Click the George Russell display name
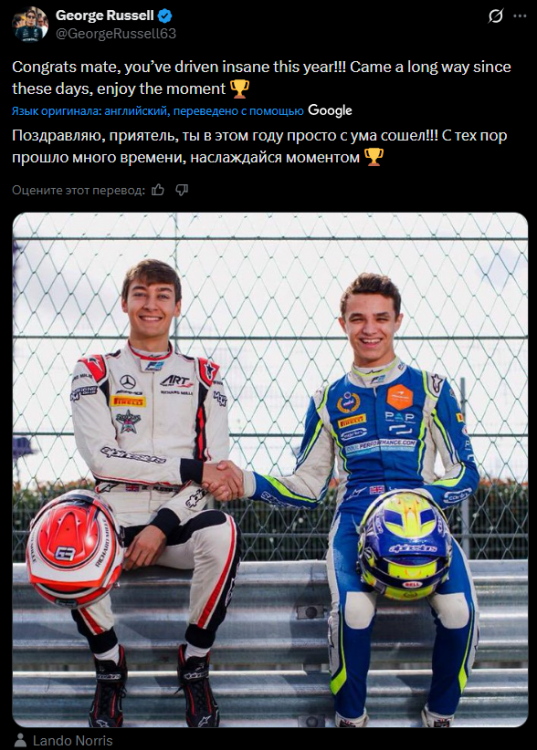 coord(105,15)
